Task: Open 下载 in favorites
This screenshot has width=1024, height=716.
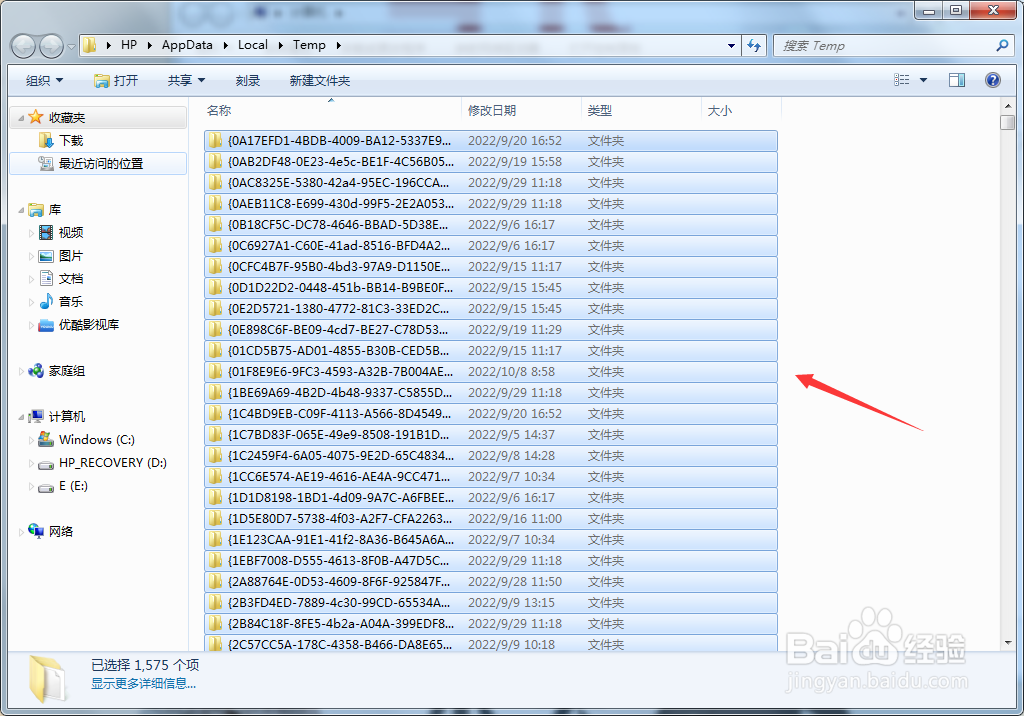Action: (x=71, y=140)
